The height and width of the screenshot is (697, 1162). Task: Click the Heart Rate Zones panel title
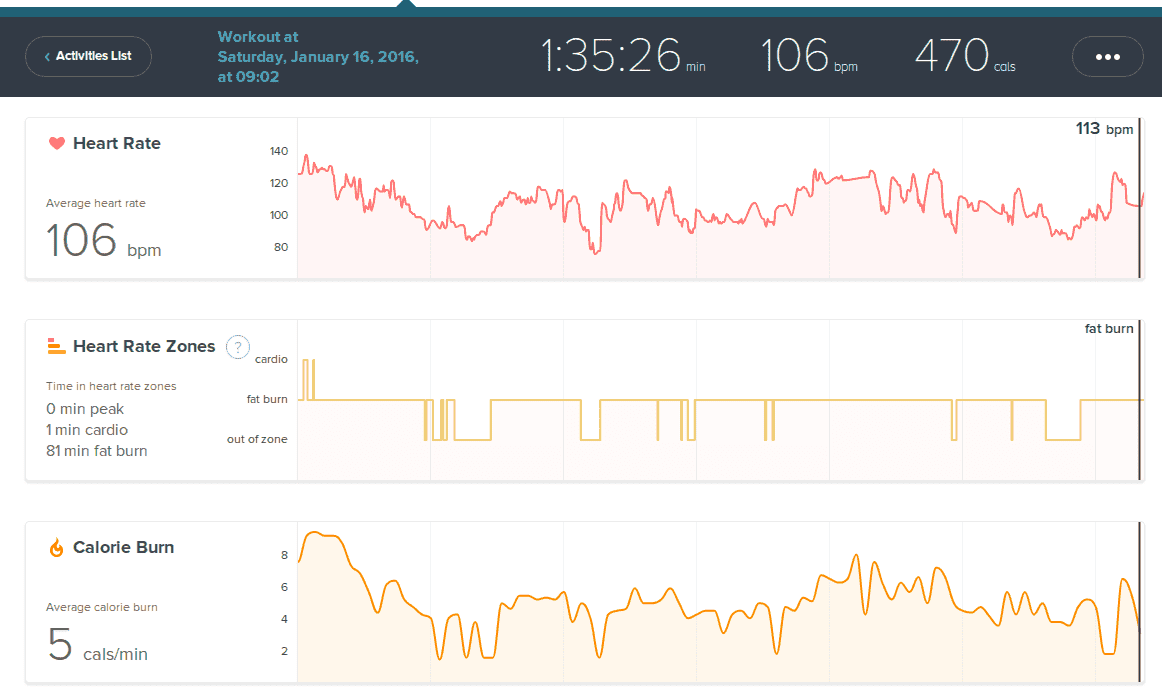pos(144,347)
